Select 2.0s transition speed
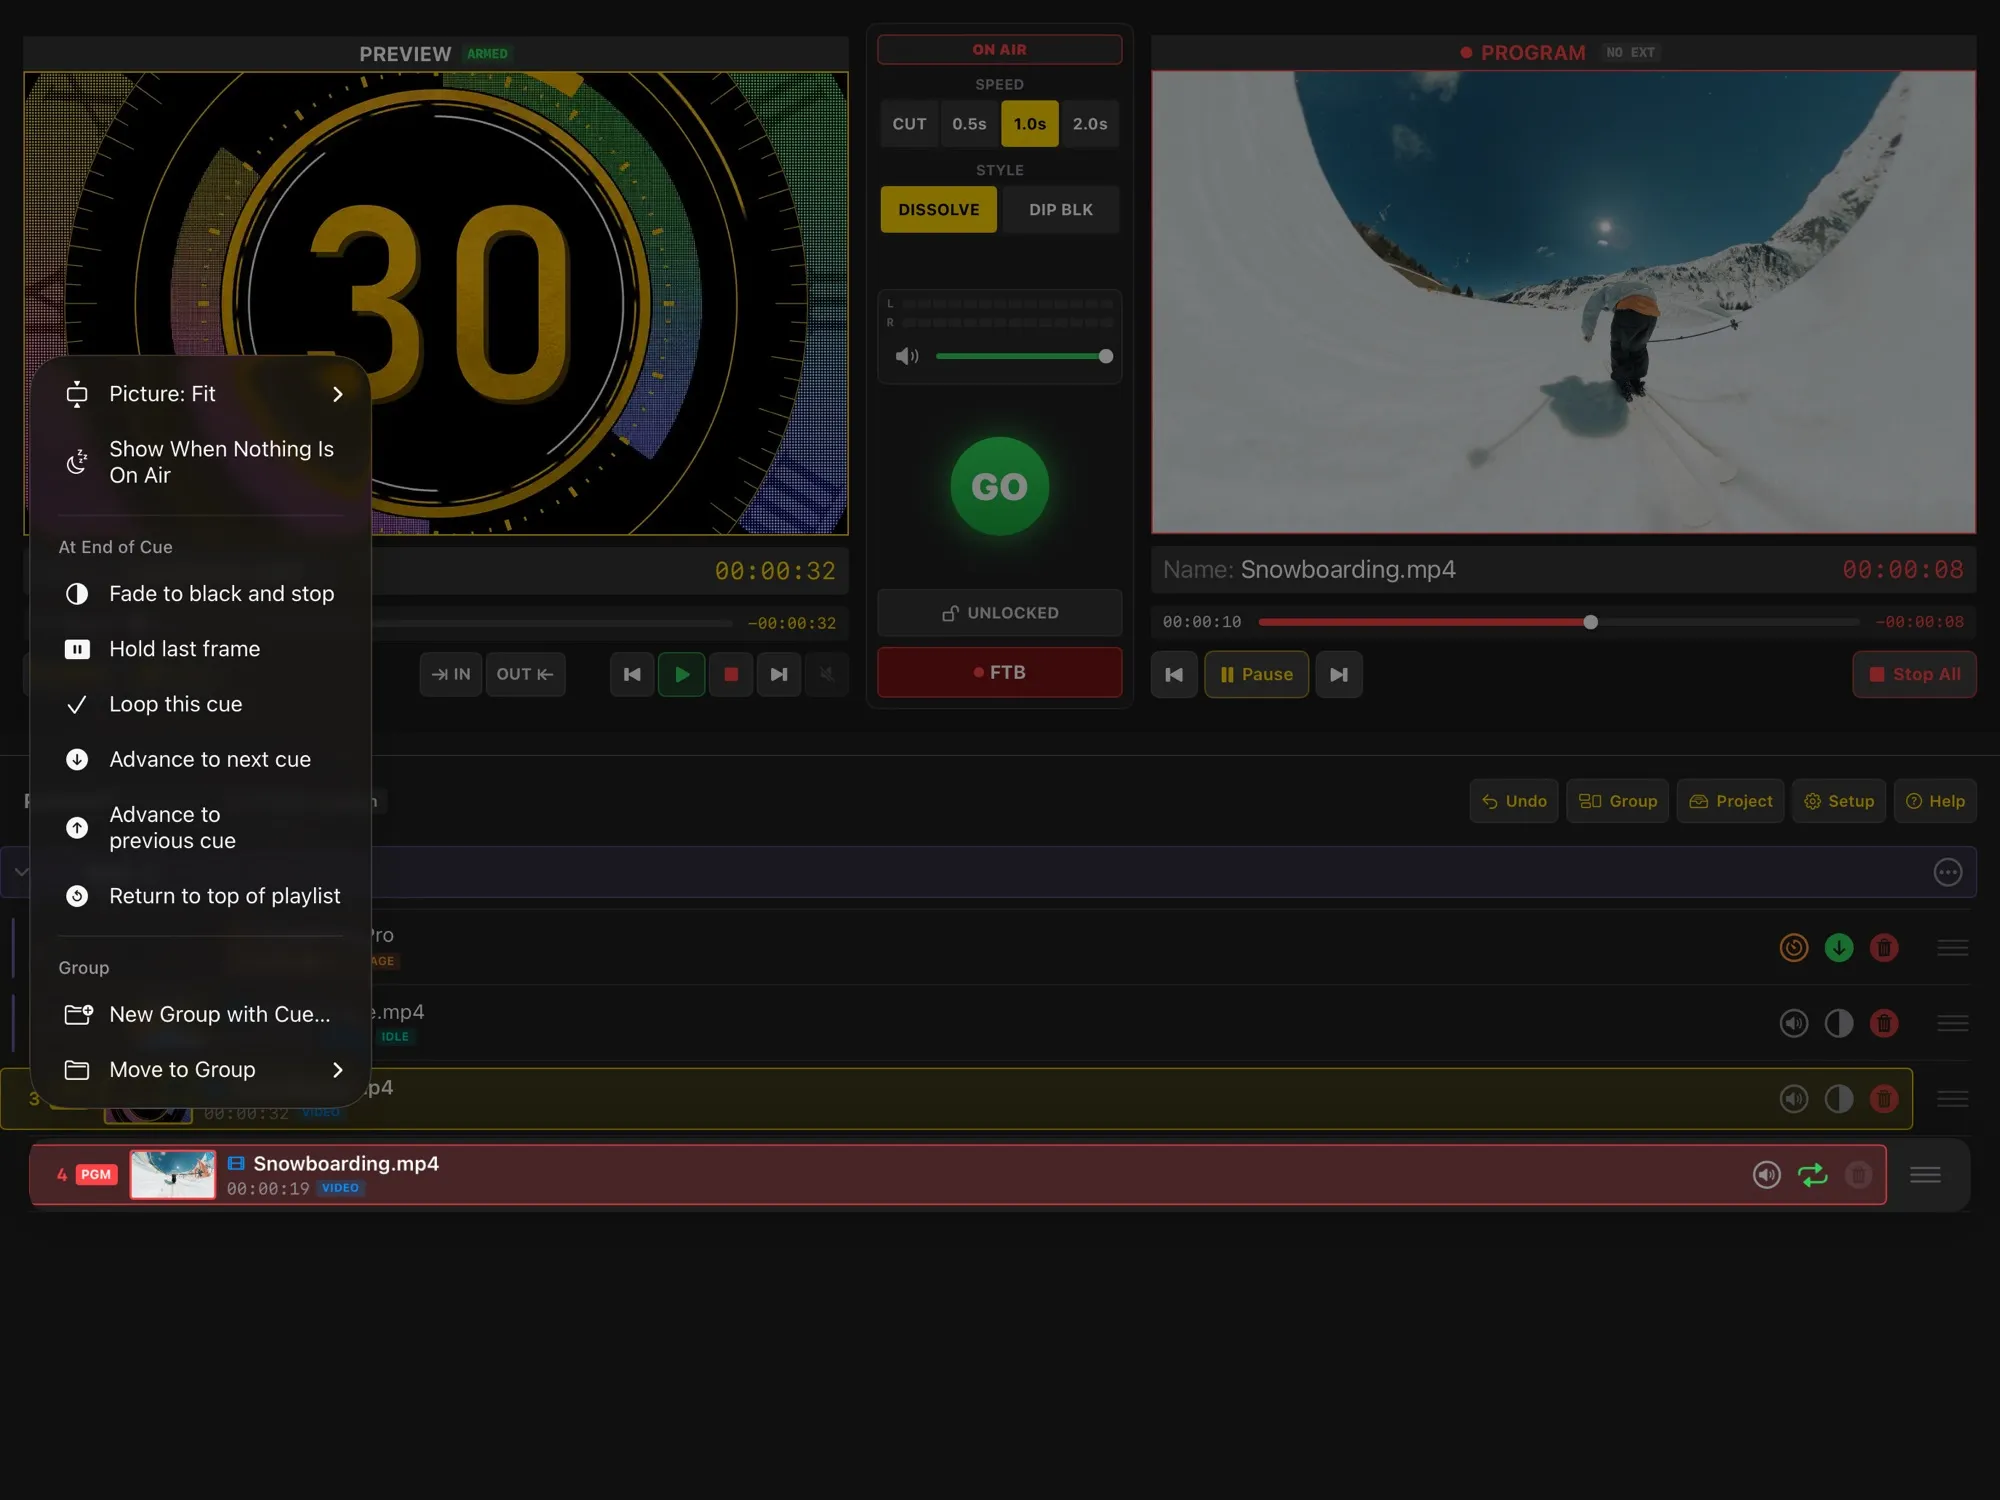Screen dimensions: 2000x1500 coord(1090,124)
